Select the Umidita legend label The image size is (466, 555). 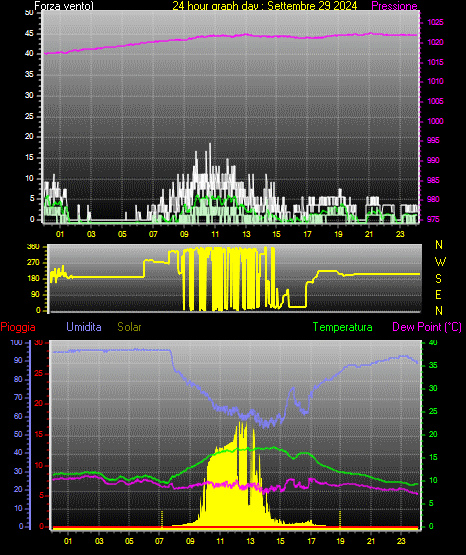coord(84,327)
